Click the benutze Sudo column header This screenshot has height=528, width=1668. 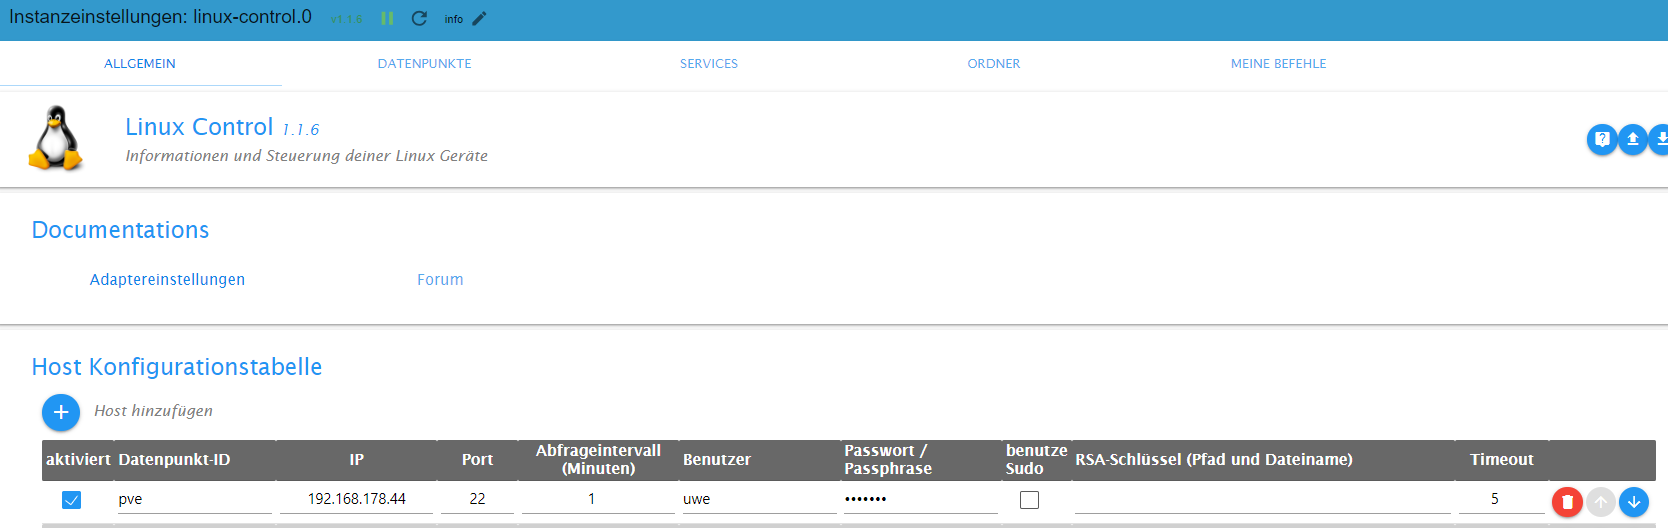(1036, 460)
